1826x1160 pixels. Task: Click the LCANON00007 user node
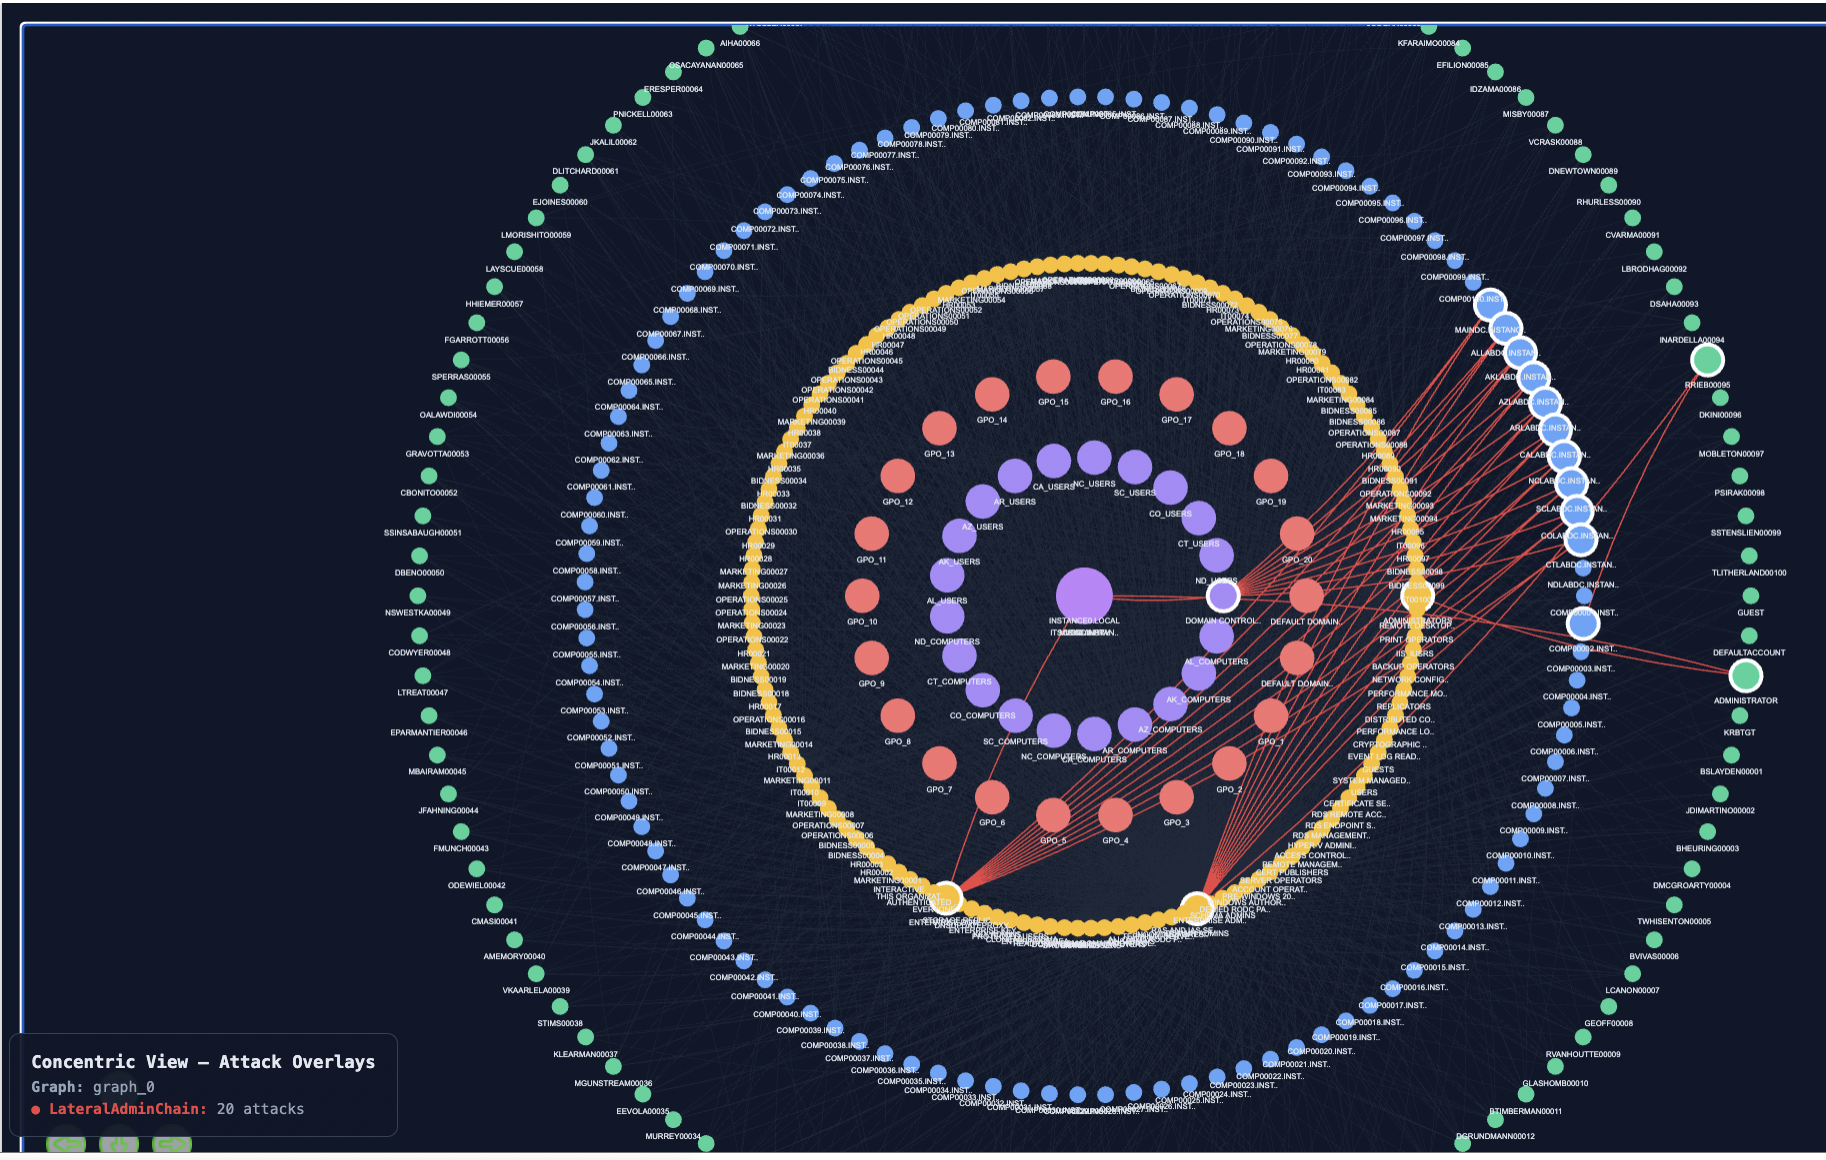1632,974
